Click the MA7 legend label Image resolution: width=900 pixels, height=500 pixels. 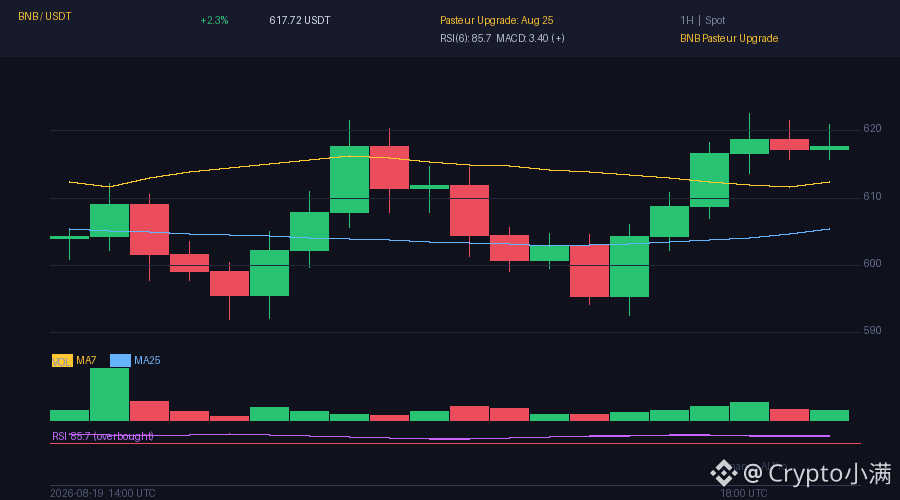tap(86, 361)
